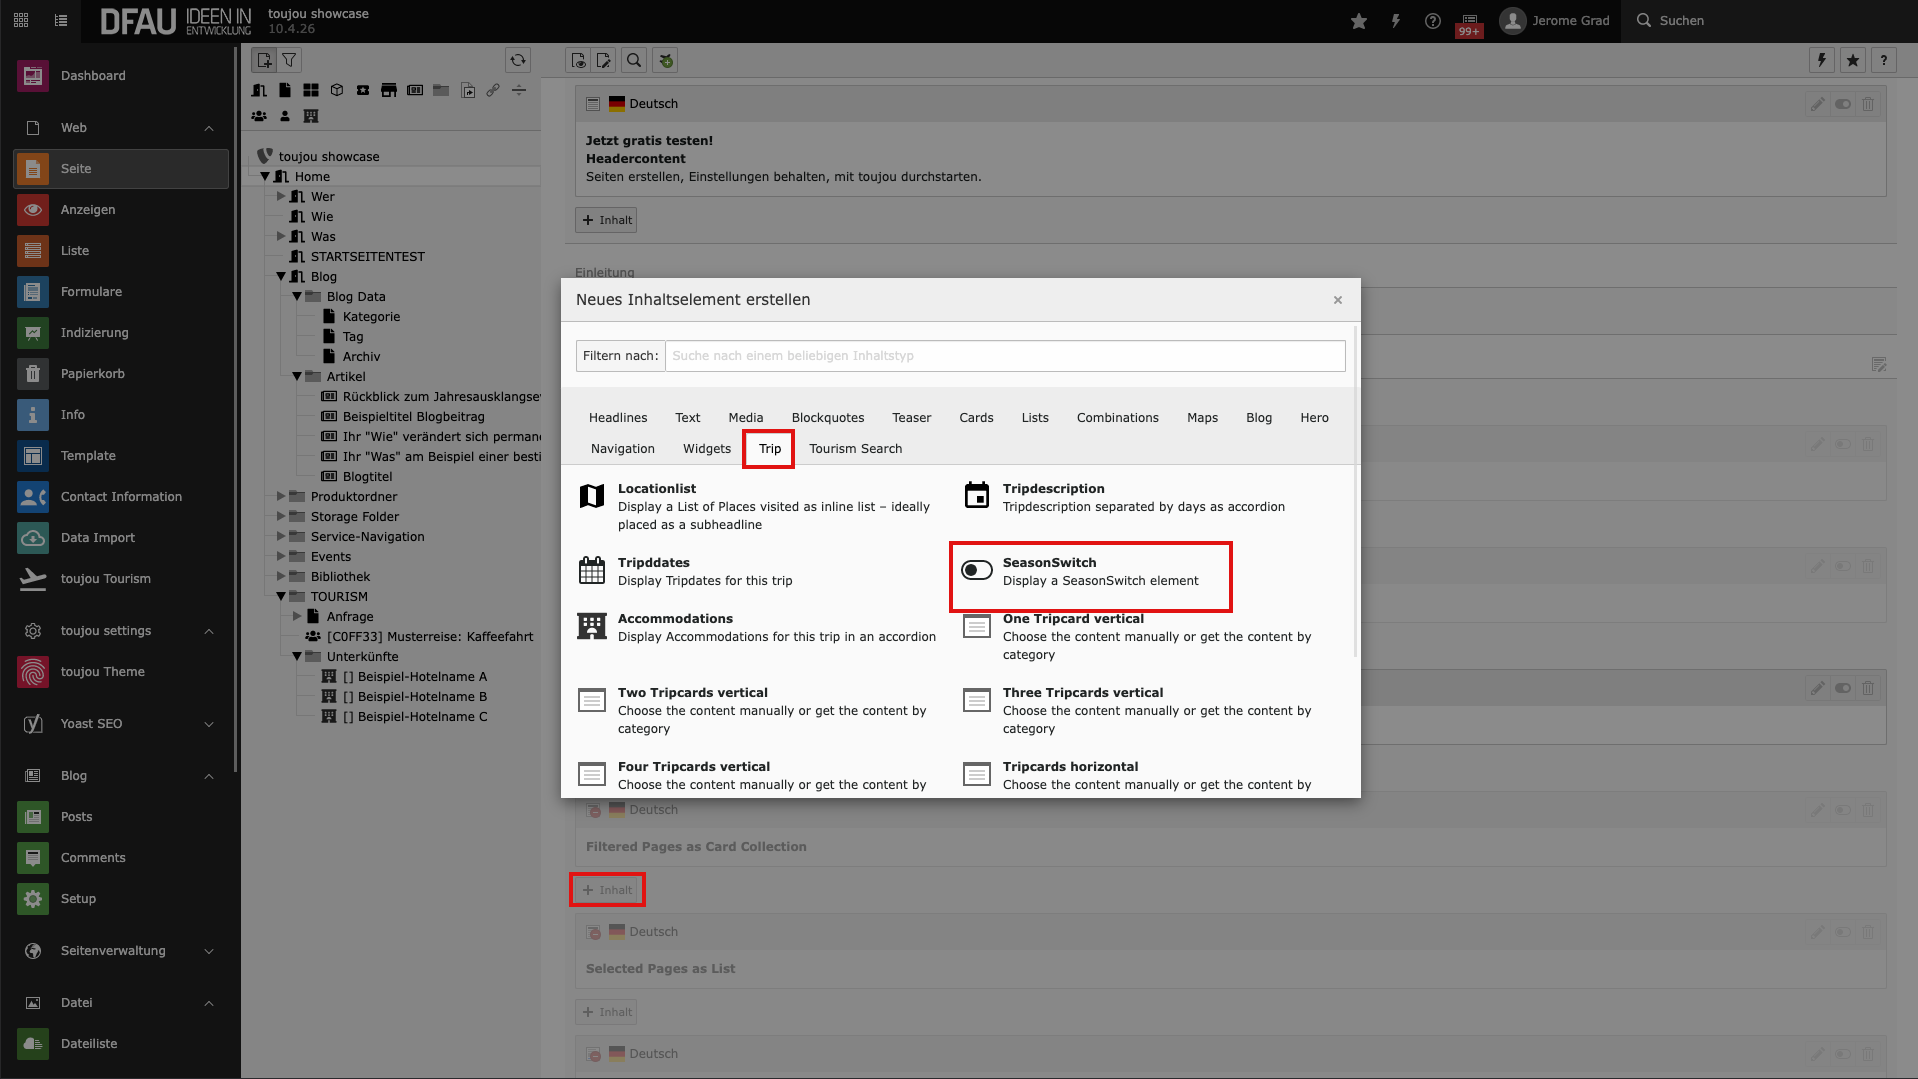Open the Blockquotes tab
This screenshot has width=1918, height=1079.
(x=827, y=418)
